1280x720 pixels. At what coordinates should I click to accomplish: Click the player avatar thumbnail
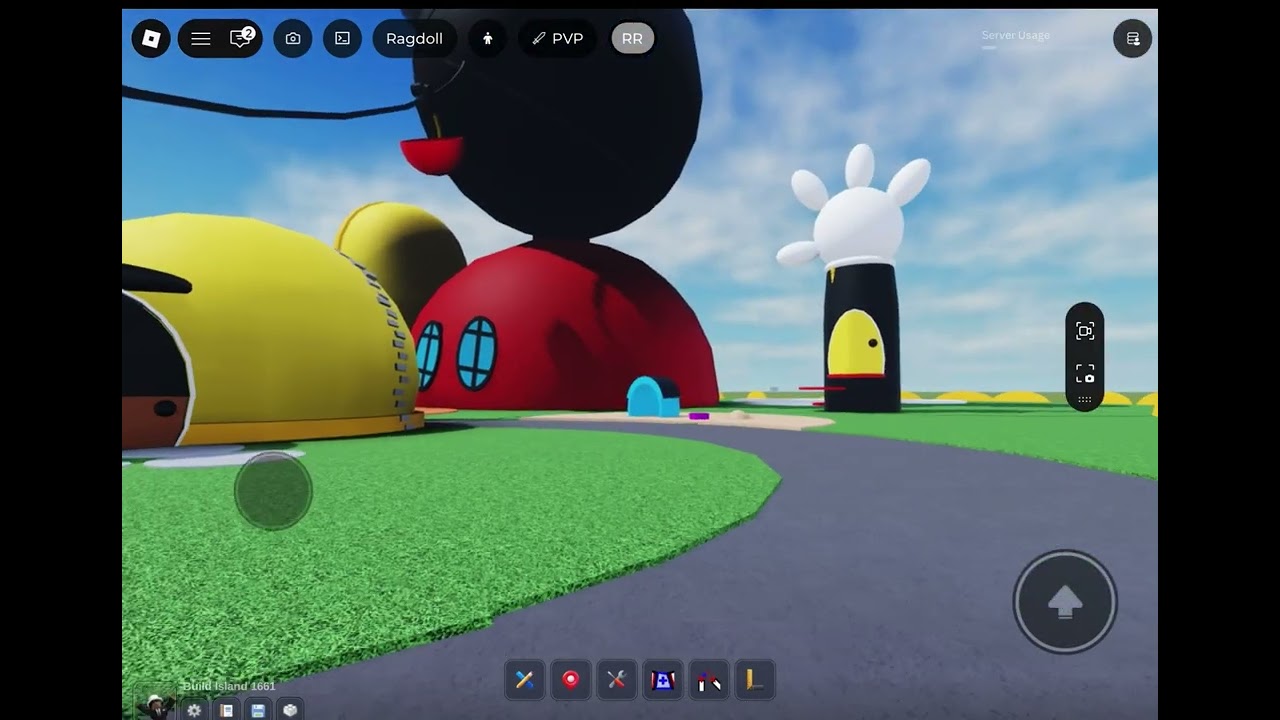click(x=155, y=702)
